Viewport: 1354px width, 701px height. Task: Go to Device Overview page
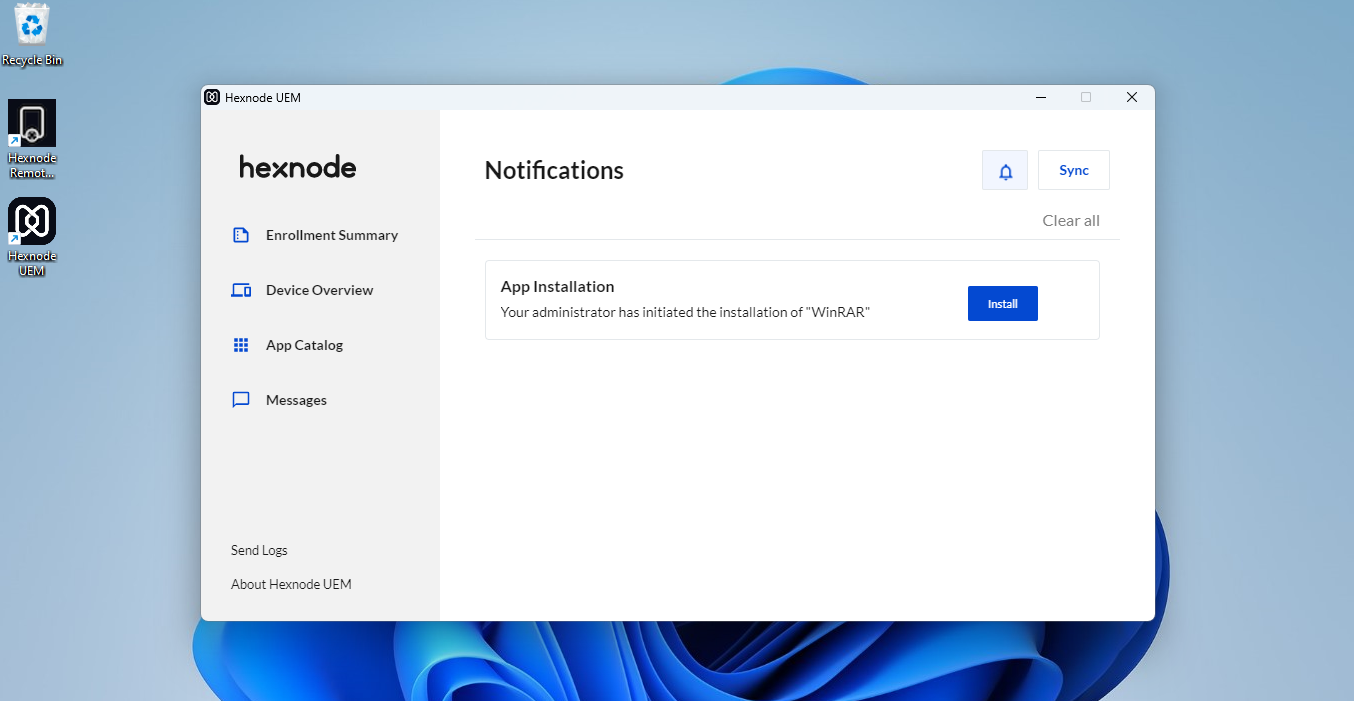coord(319,290)
